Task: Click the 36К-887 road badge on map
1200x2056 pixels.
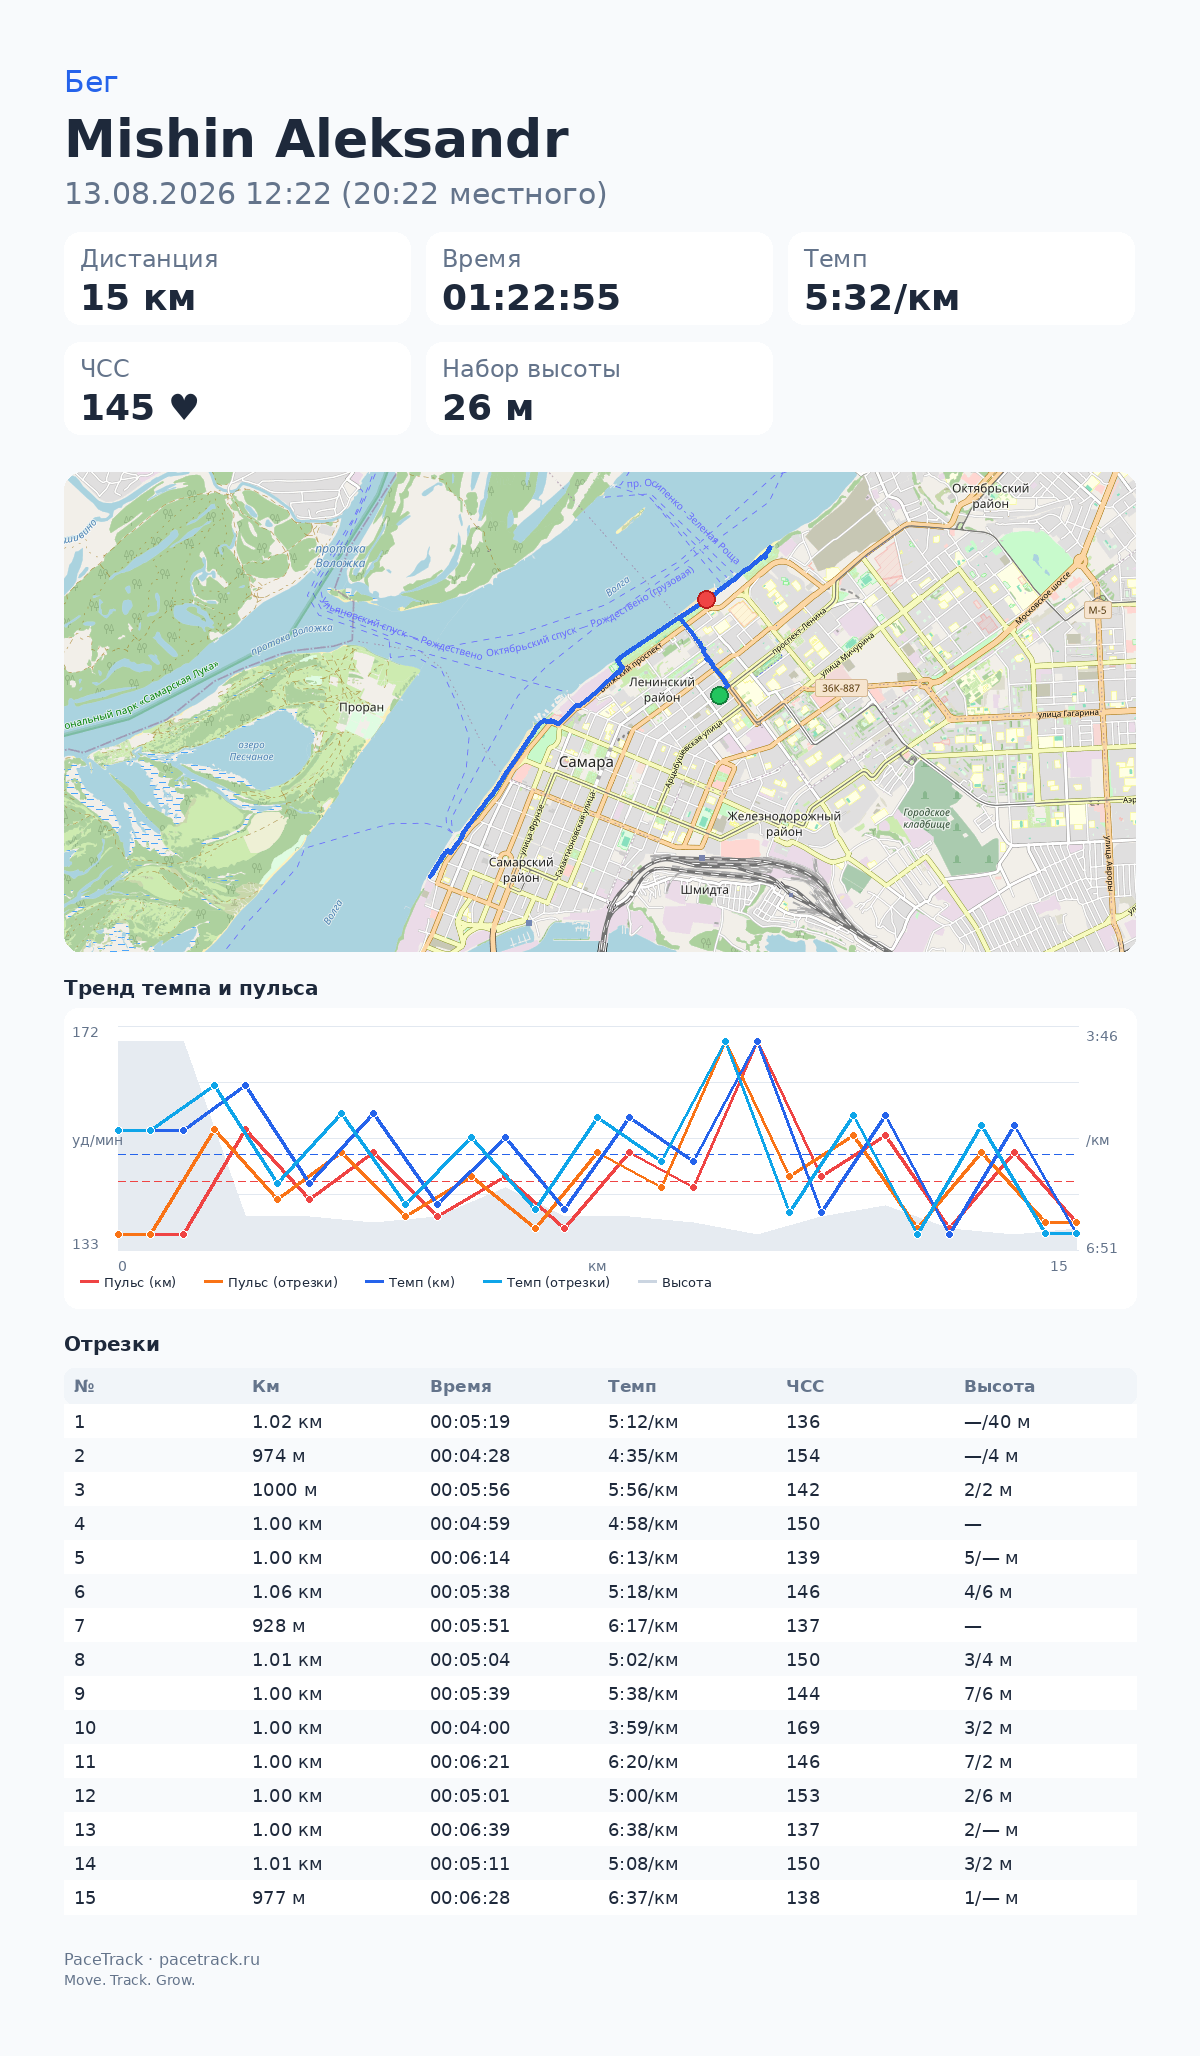Action: click(x=841, y=688)
